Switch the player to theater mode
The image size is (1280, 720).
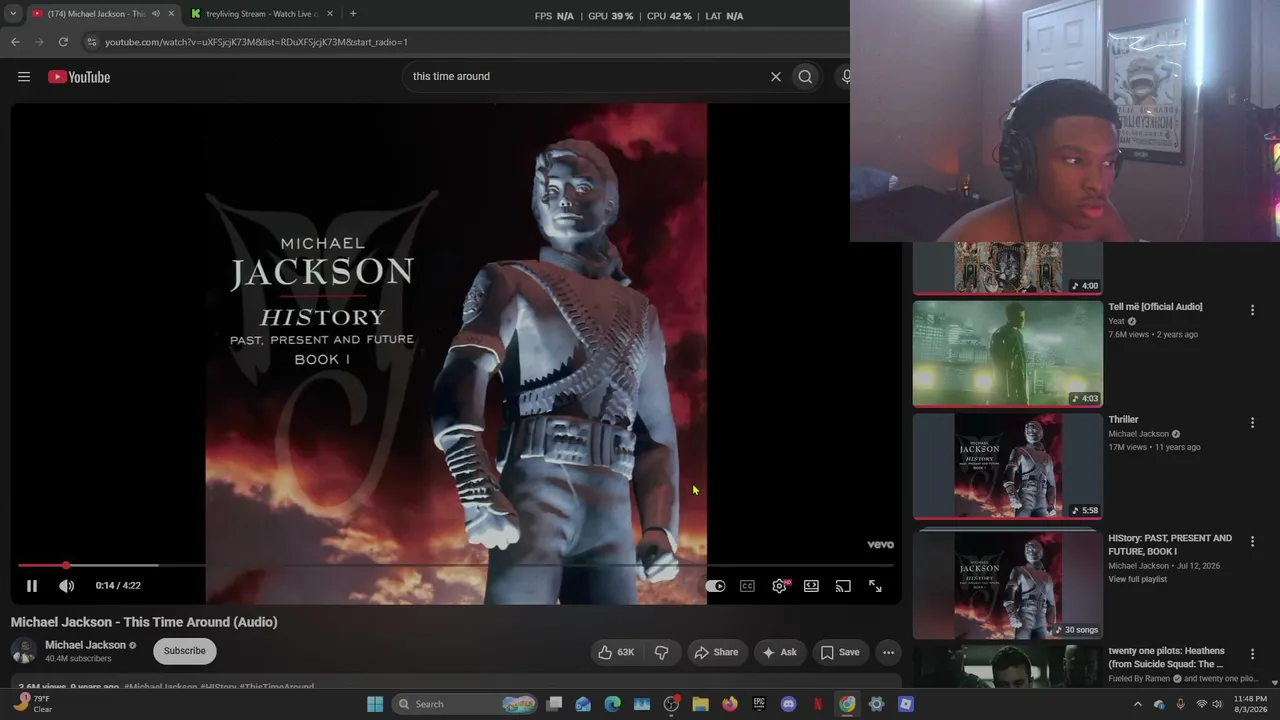811,586
